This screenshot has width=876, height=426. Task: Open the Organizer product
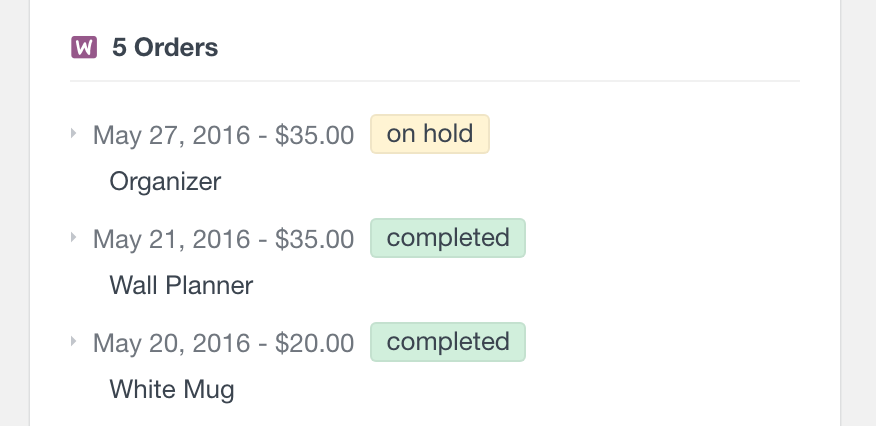[165, 182]
